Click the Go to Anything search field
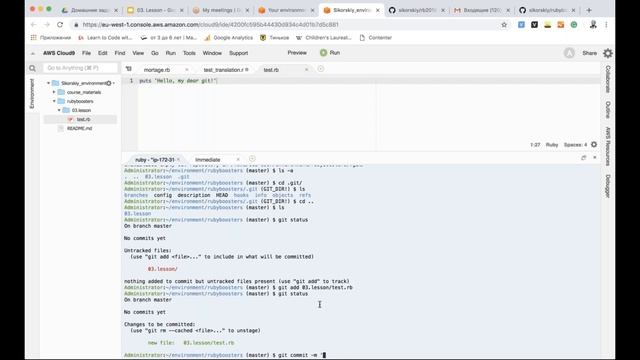The height and width of the screenshot is (360, 640). click(x=80, y=68)
